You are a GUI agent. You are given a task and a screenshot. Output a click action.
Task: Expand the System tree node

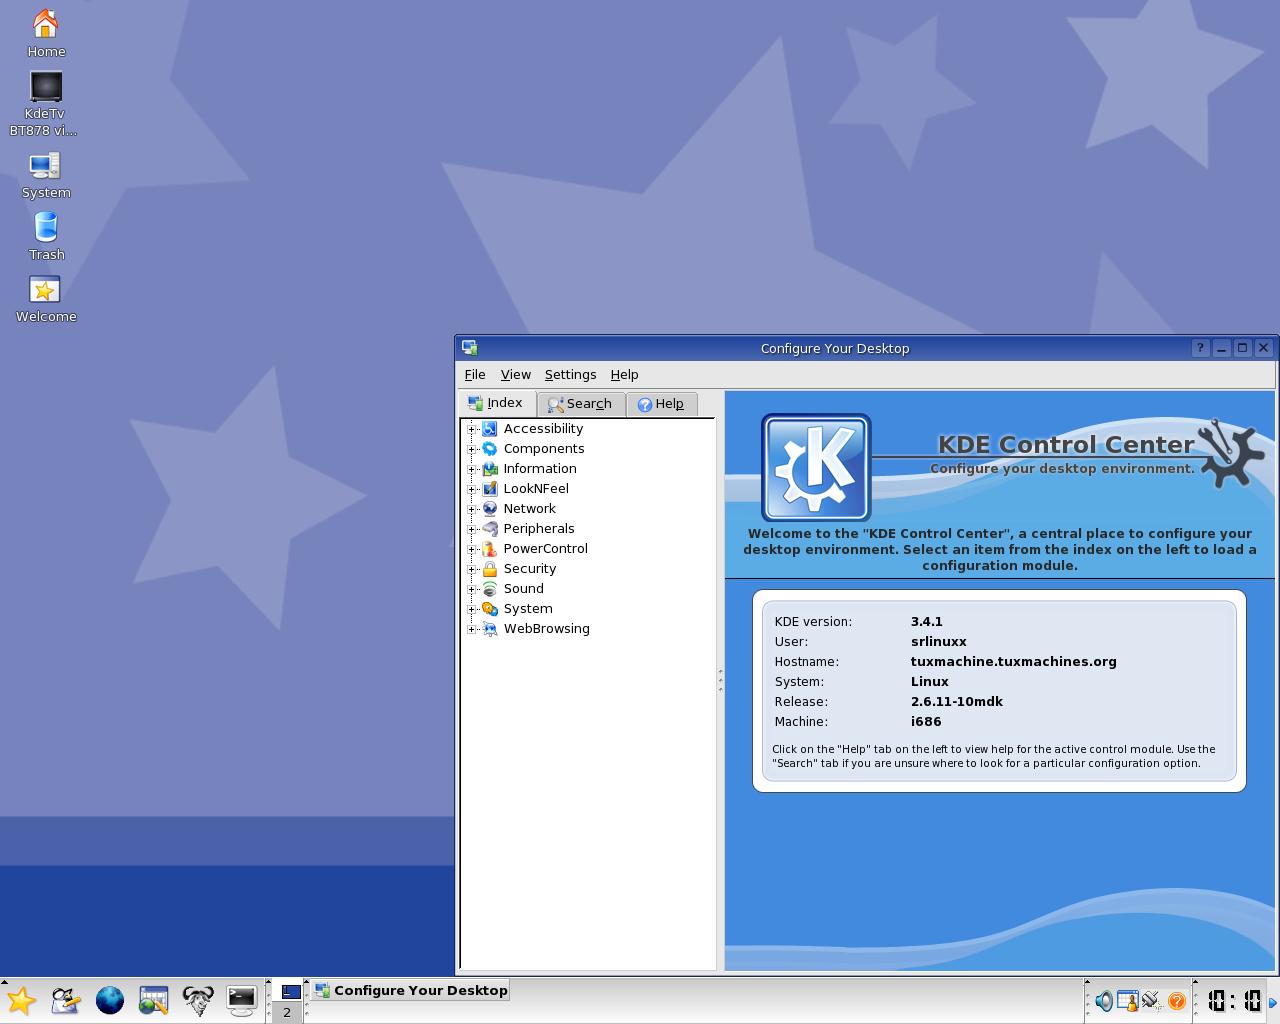point(472,609)
